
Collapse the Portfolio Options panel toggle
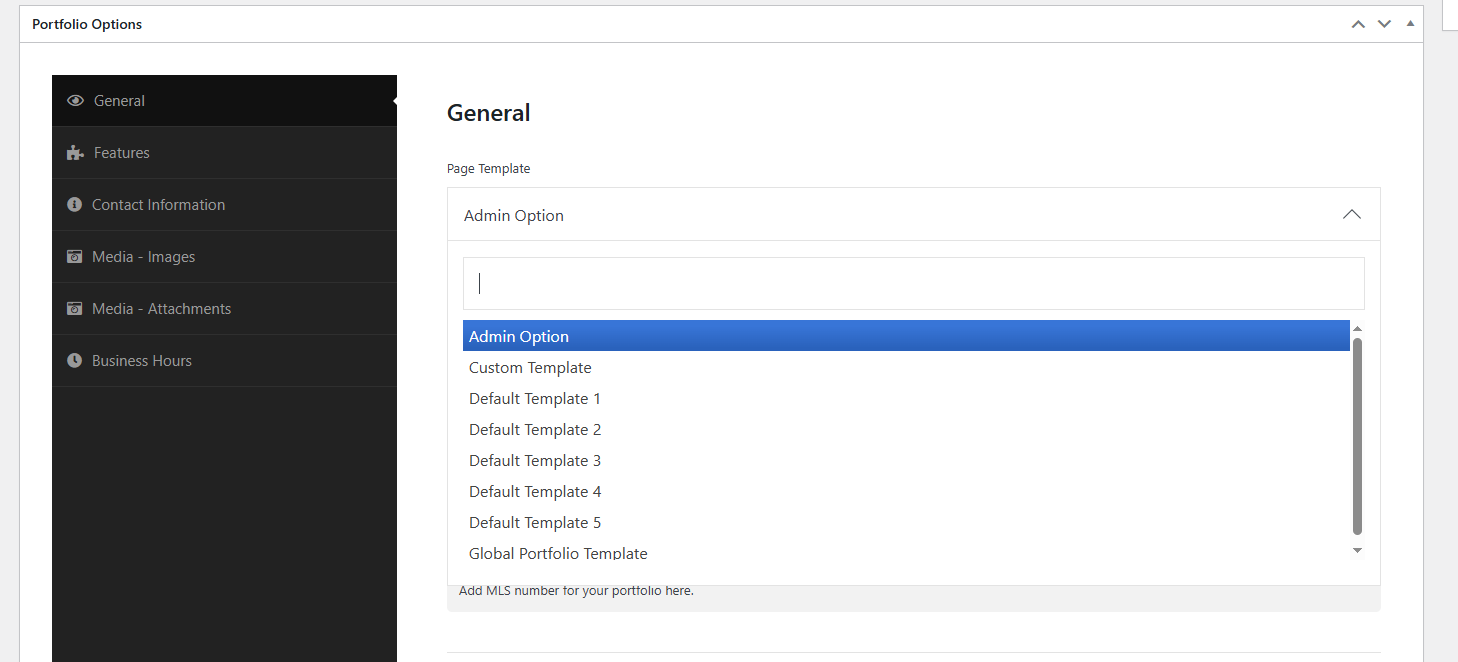tap(1410, 23)
